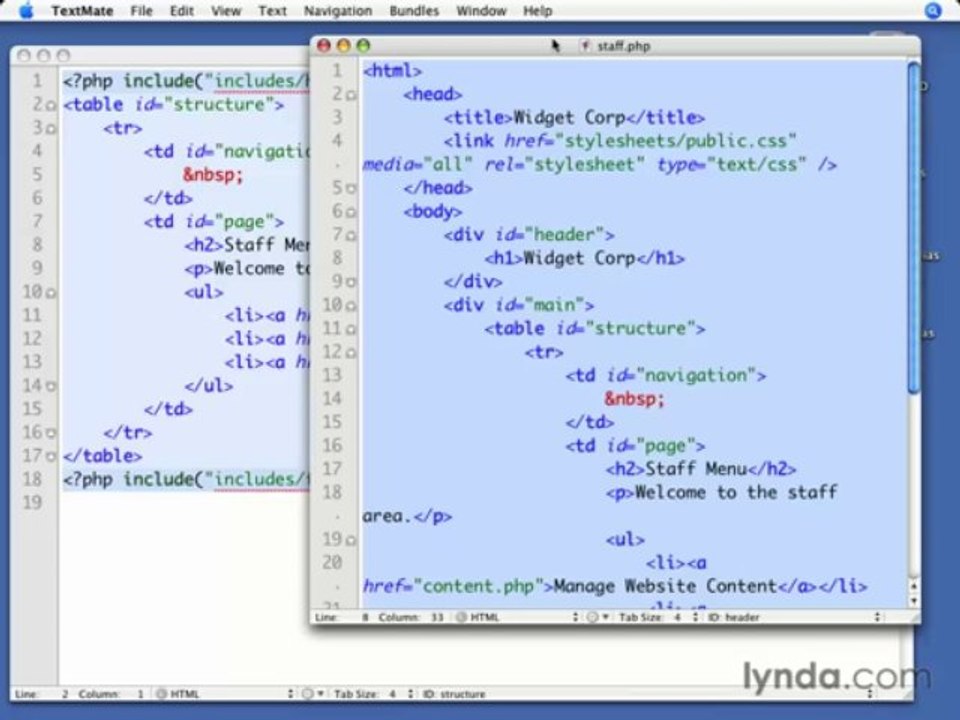Image resolution: width=960 pixels, height=720 pixels.
Task: Click the scroll up arrow in staff.php window
Action: click(913, 586)
